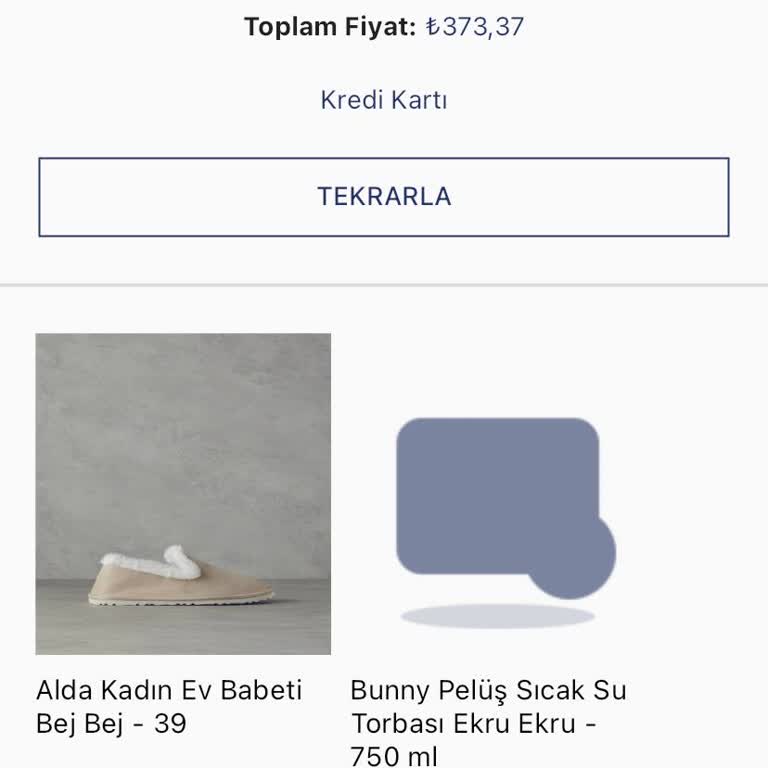Tap the Kredi Kartı payment text
768x768 pixels.
pyautogui.click(x=384, y=100)
